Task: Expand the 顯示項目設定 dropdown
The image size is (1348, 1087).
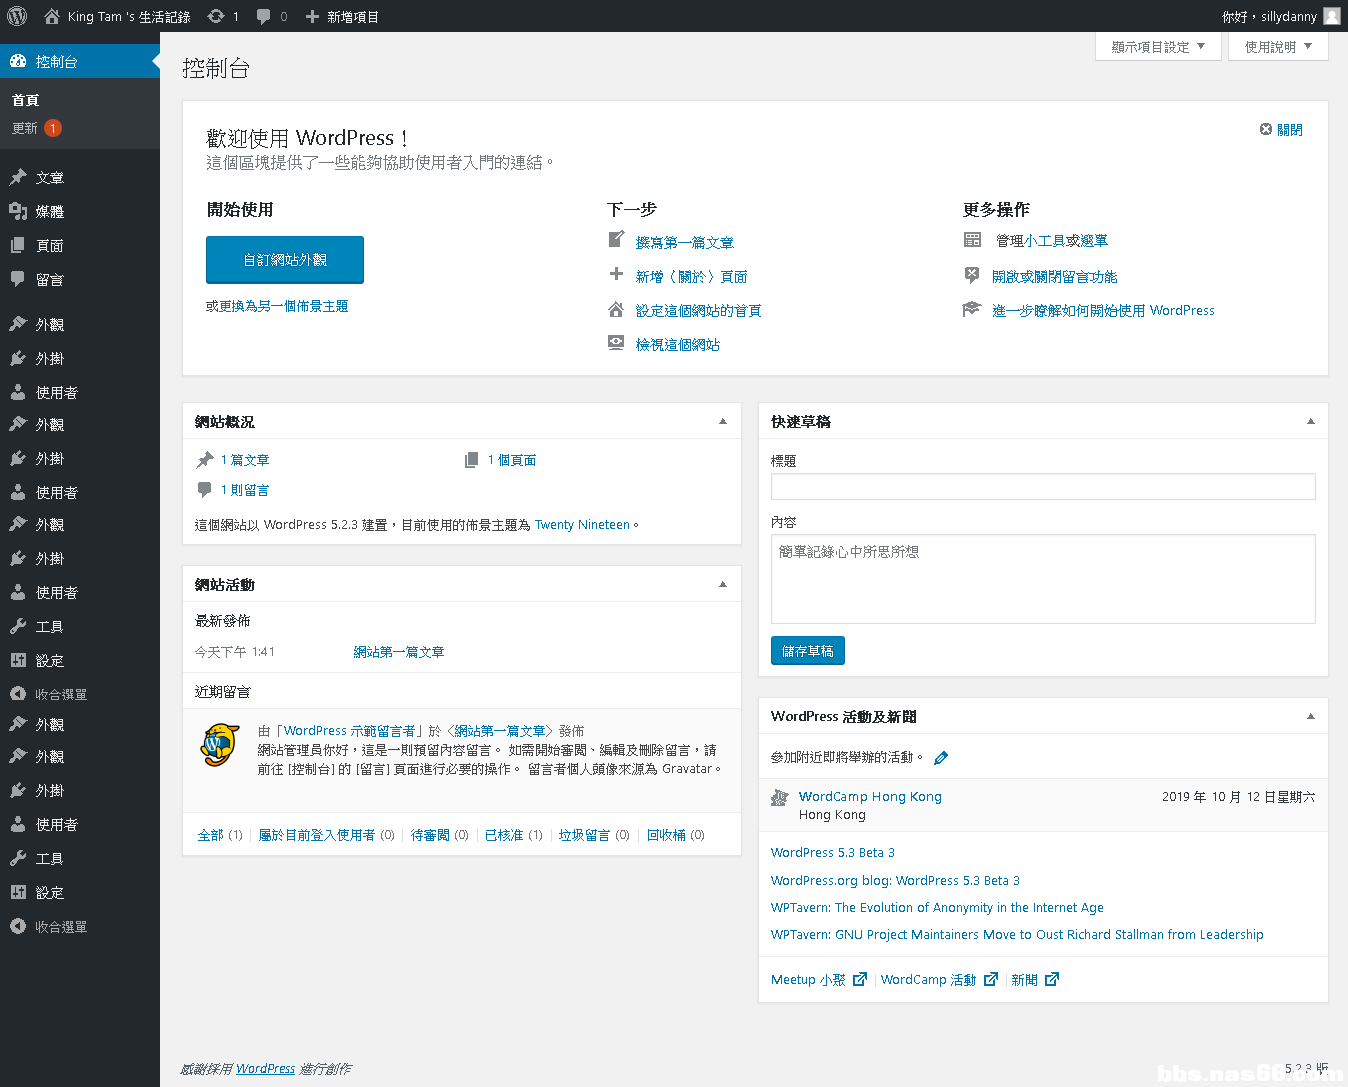Action: [x=1158, y=47]
